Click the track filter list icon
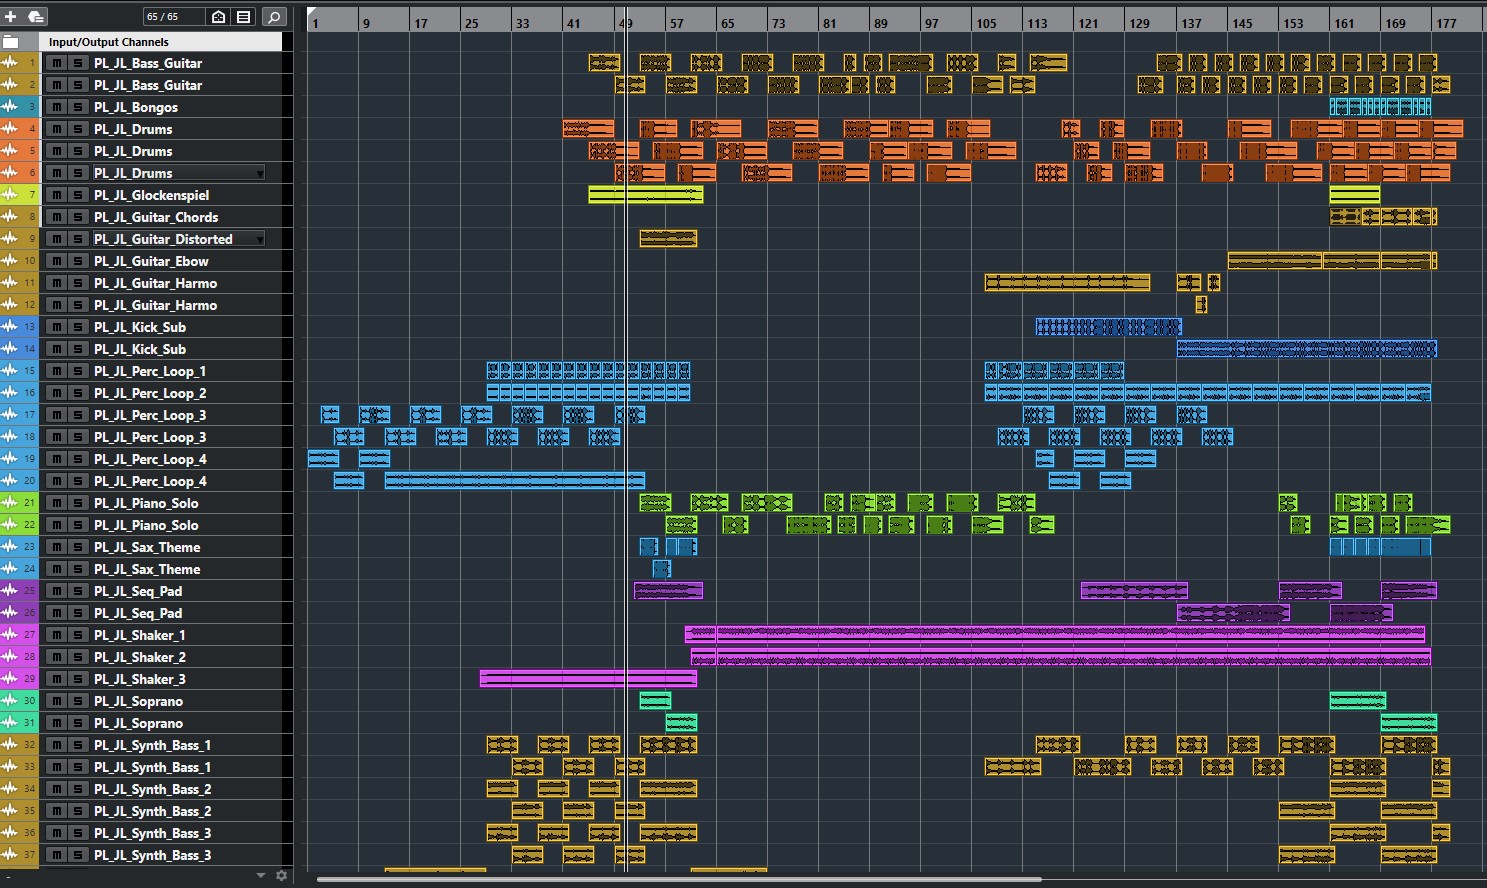Image resolution: width=1487 pixels, height=888 pixels. click(243, 17)
